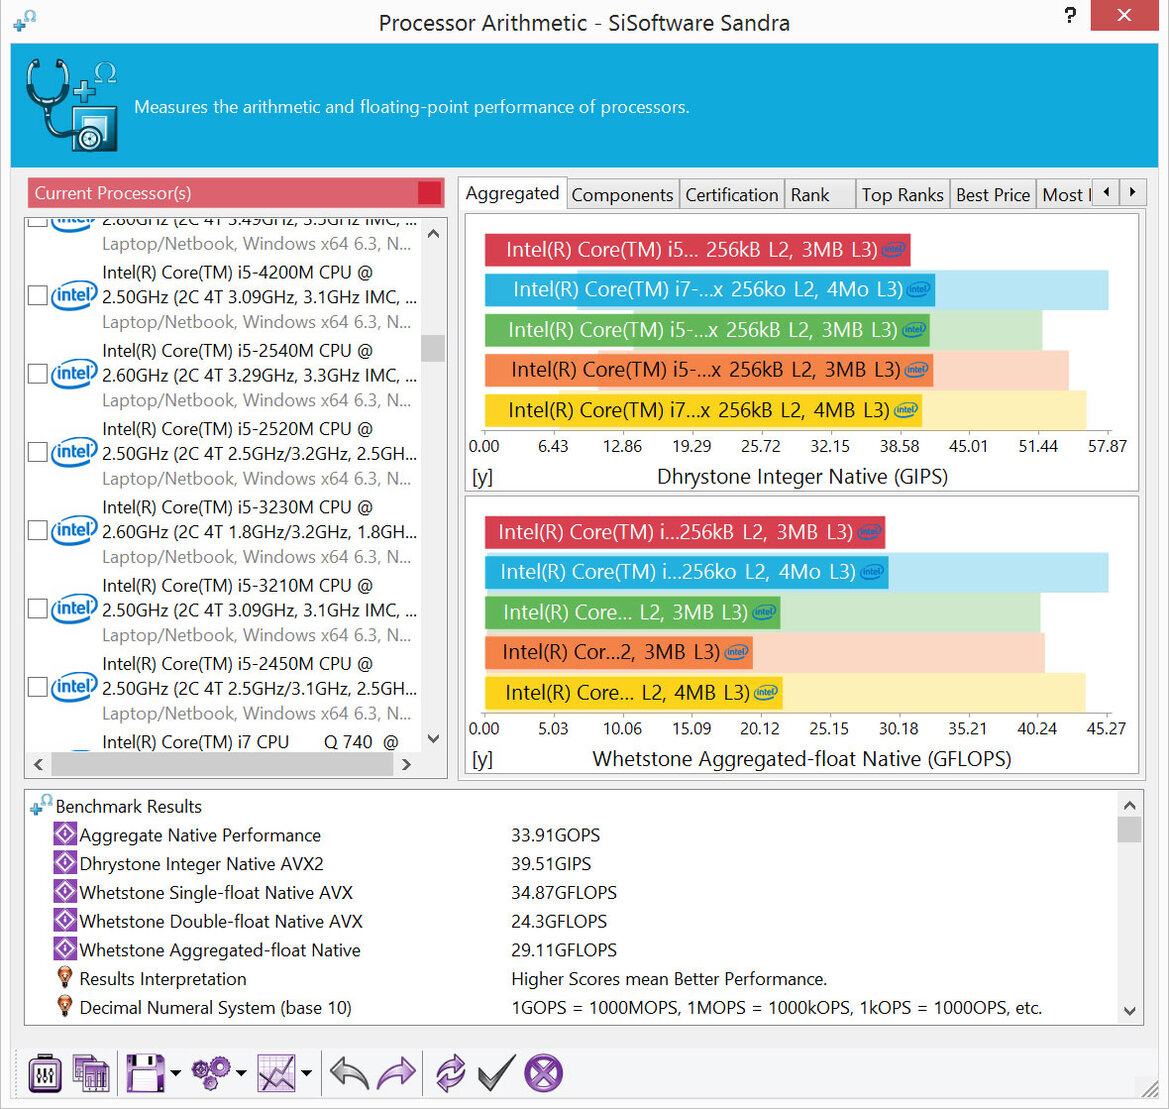
Task: Click the chart graph toolbar icon
Action: pos(277,1073)
